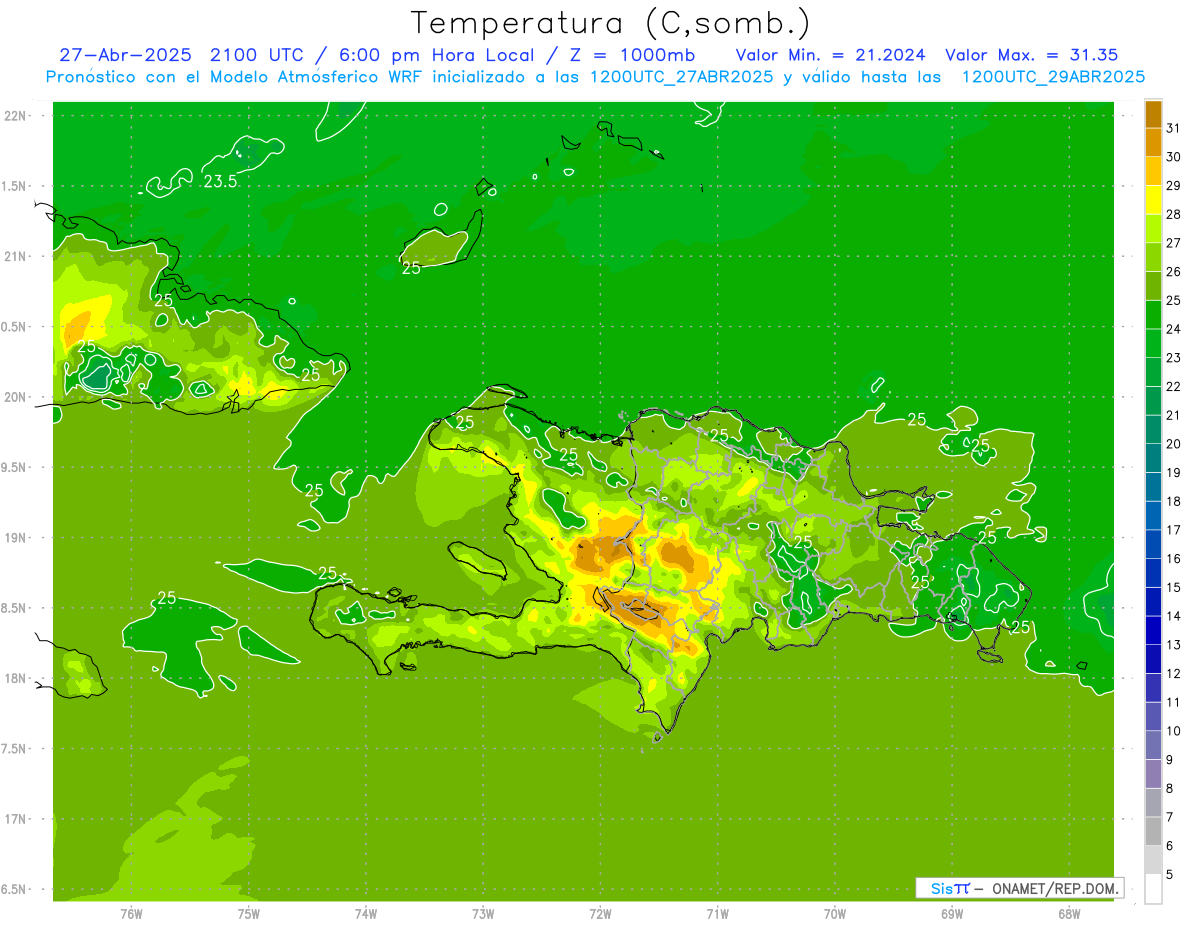The width and height of the screenshot is (1200, 927).
Task: Click the dark orange swatch topping the legend
Action: 1153,114
